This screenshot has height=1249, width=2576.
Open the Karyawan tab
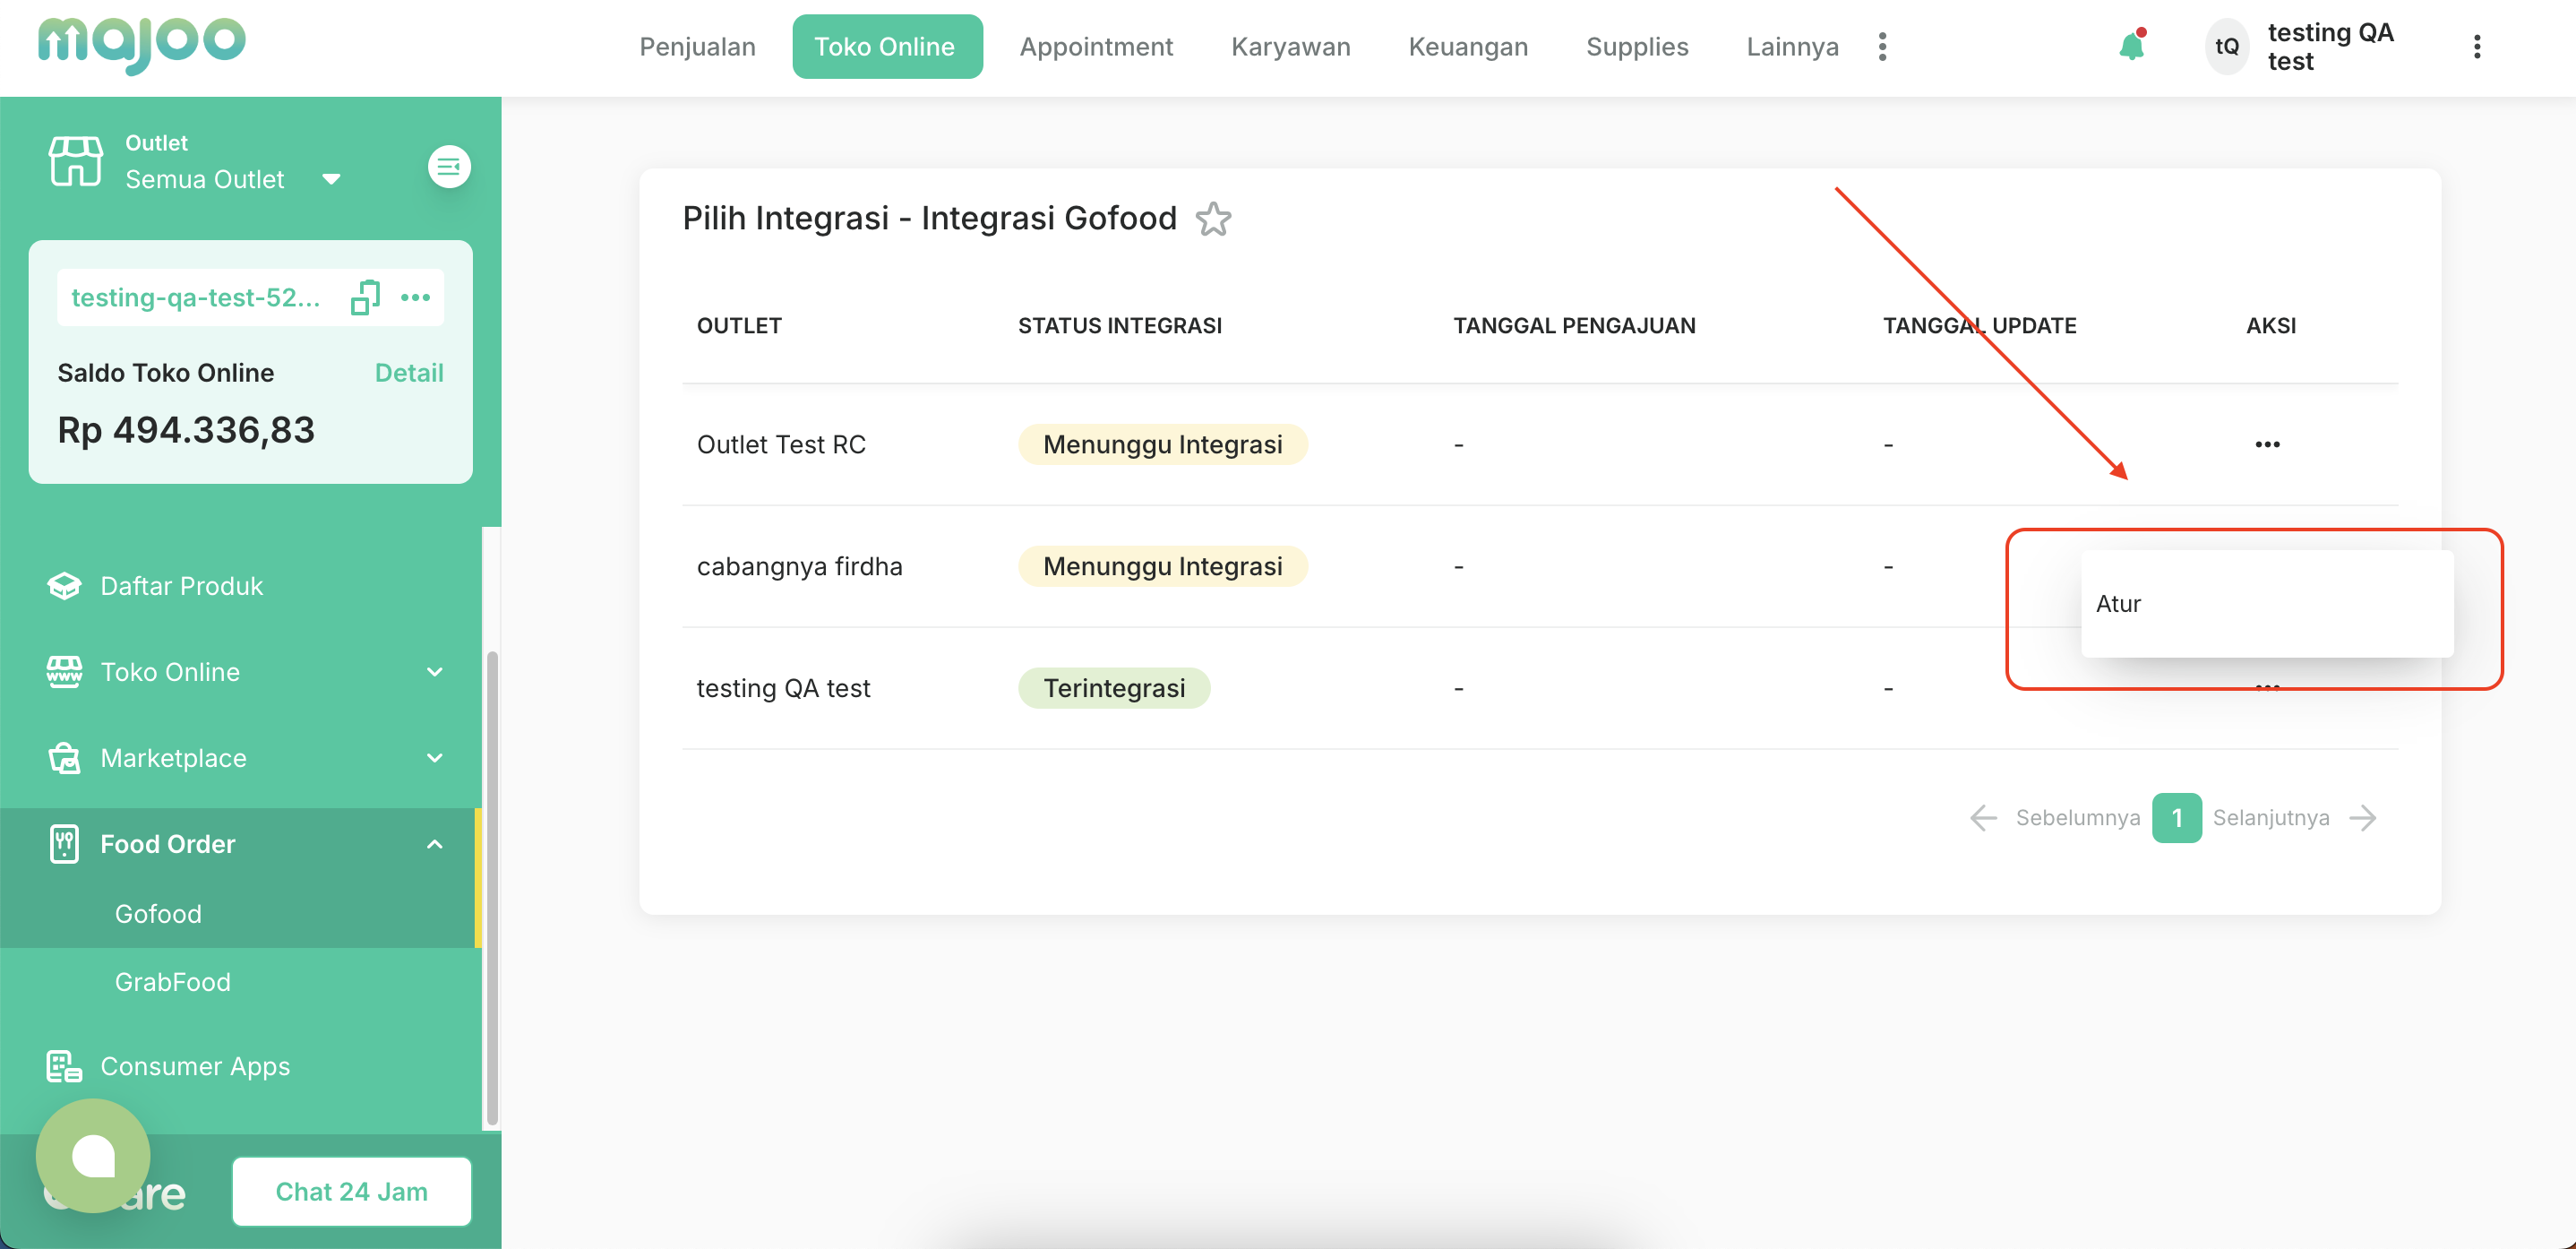point(1290,47)
